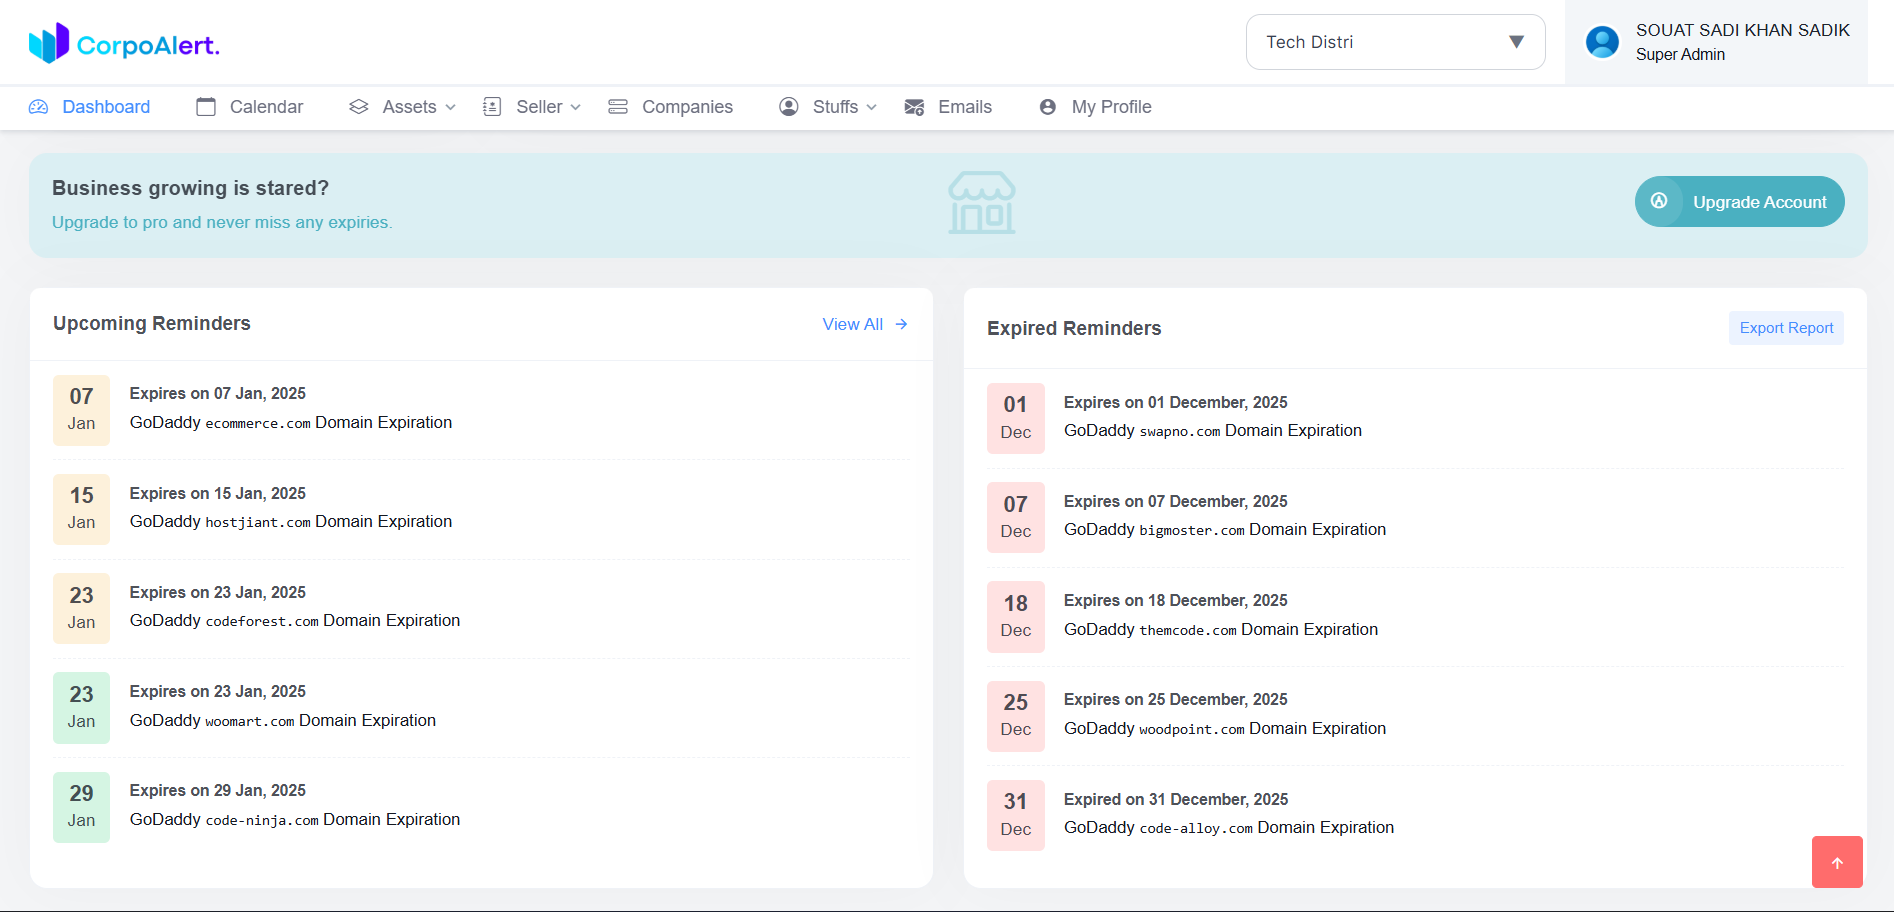Click the CorpoAlert logo

click(x=124, y=44)
